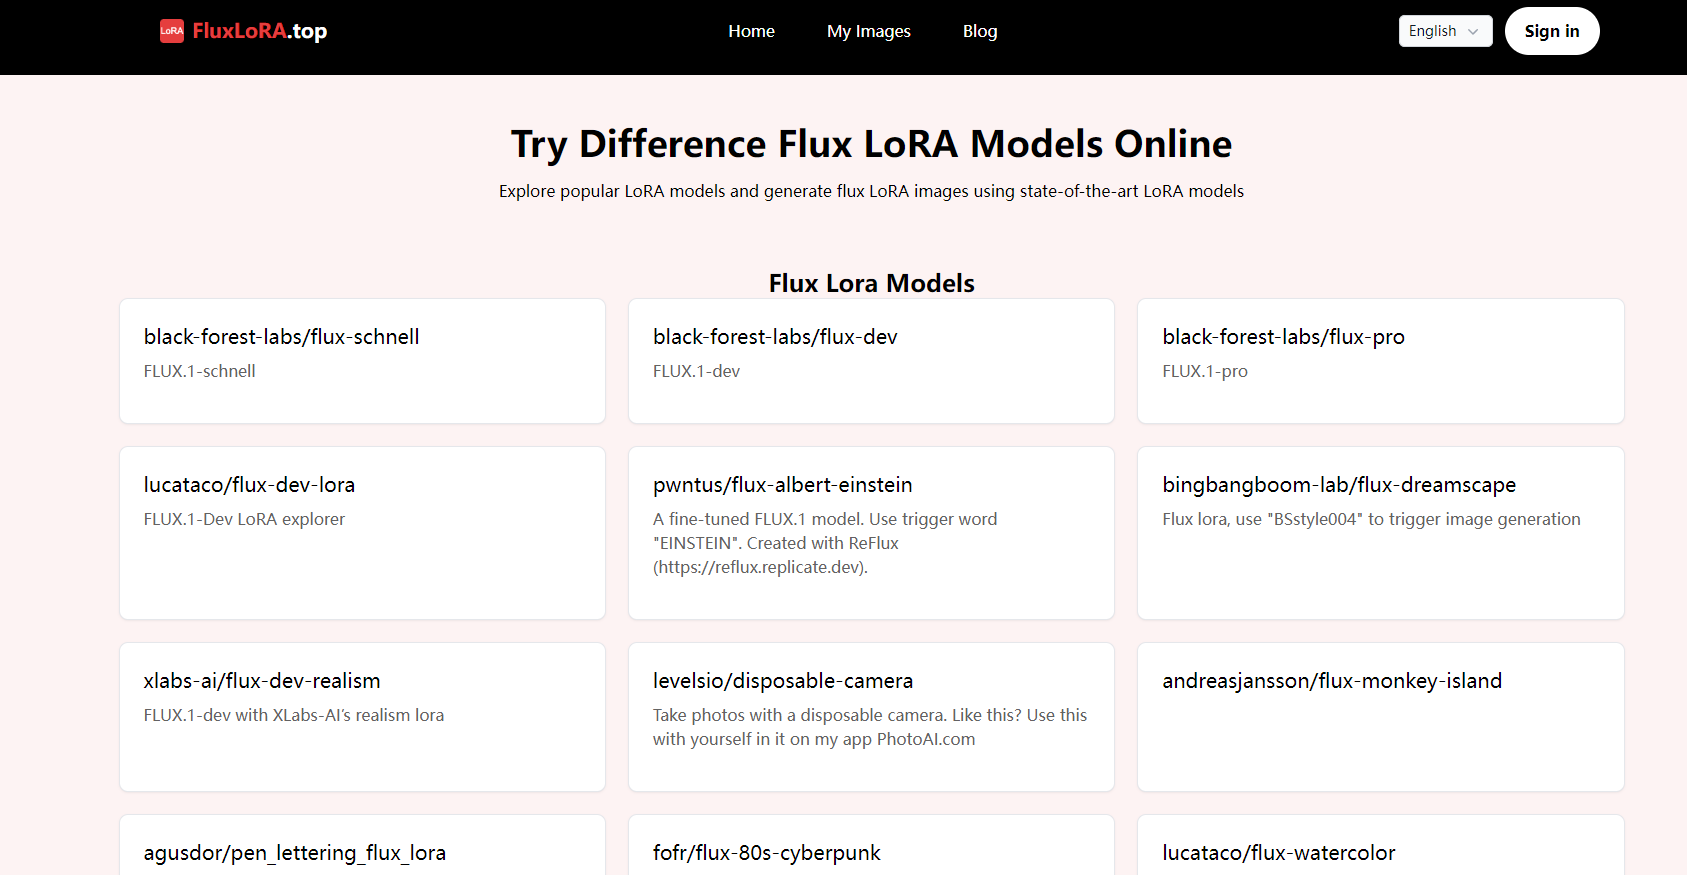Select the xlabs-ai/flux-dev-realism model
The width and height of the screenshot is (1687, 875).
(x=362, y=717)
